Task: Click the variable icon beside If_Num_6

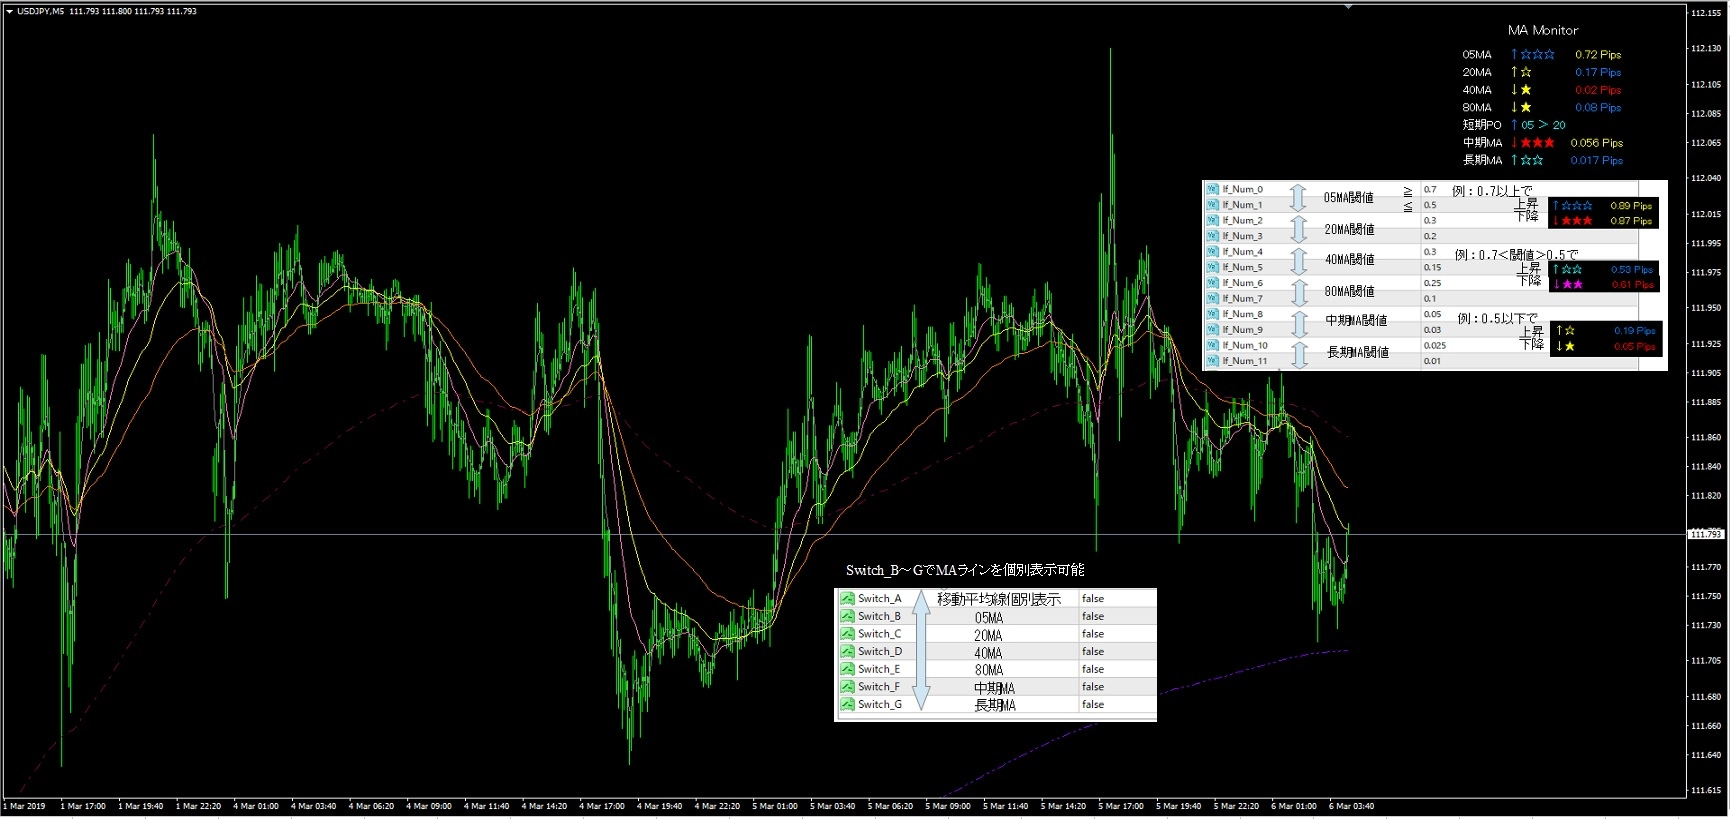Action: tap(1212, 283)
